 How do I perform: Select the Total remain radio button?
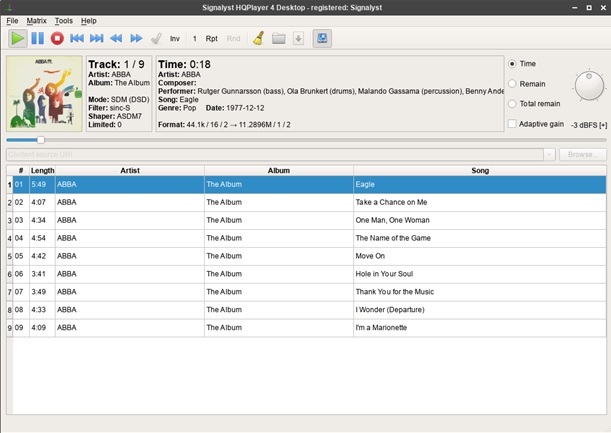(x=513, y=104)
